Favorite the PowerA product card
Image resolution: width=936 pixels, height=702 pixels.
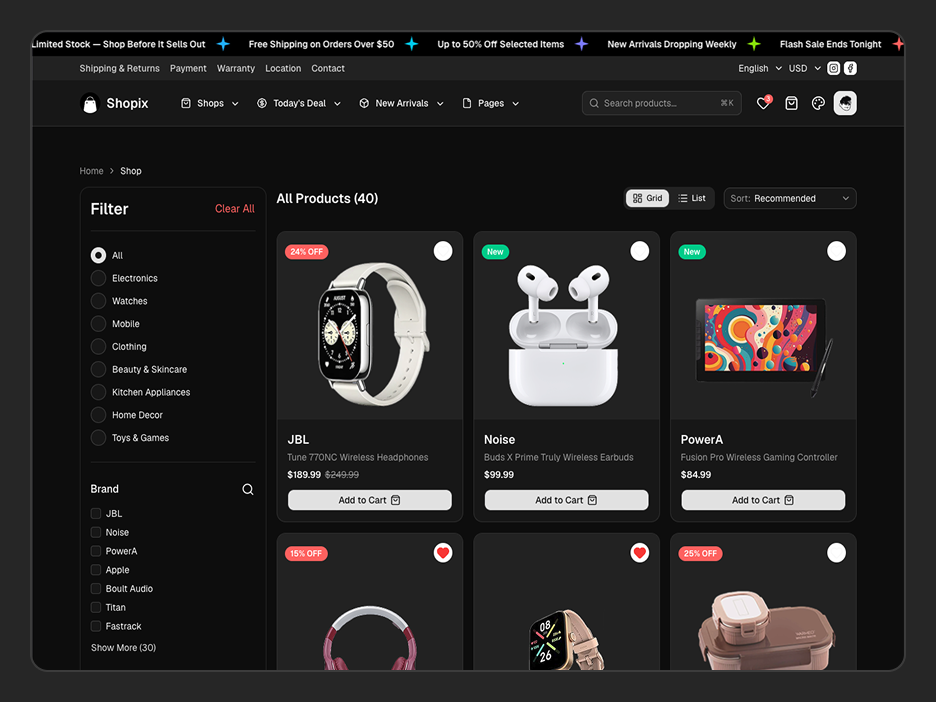click(x=836, y=251)
